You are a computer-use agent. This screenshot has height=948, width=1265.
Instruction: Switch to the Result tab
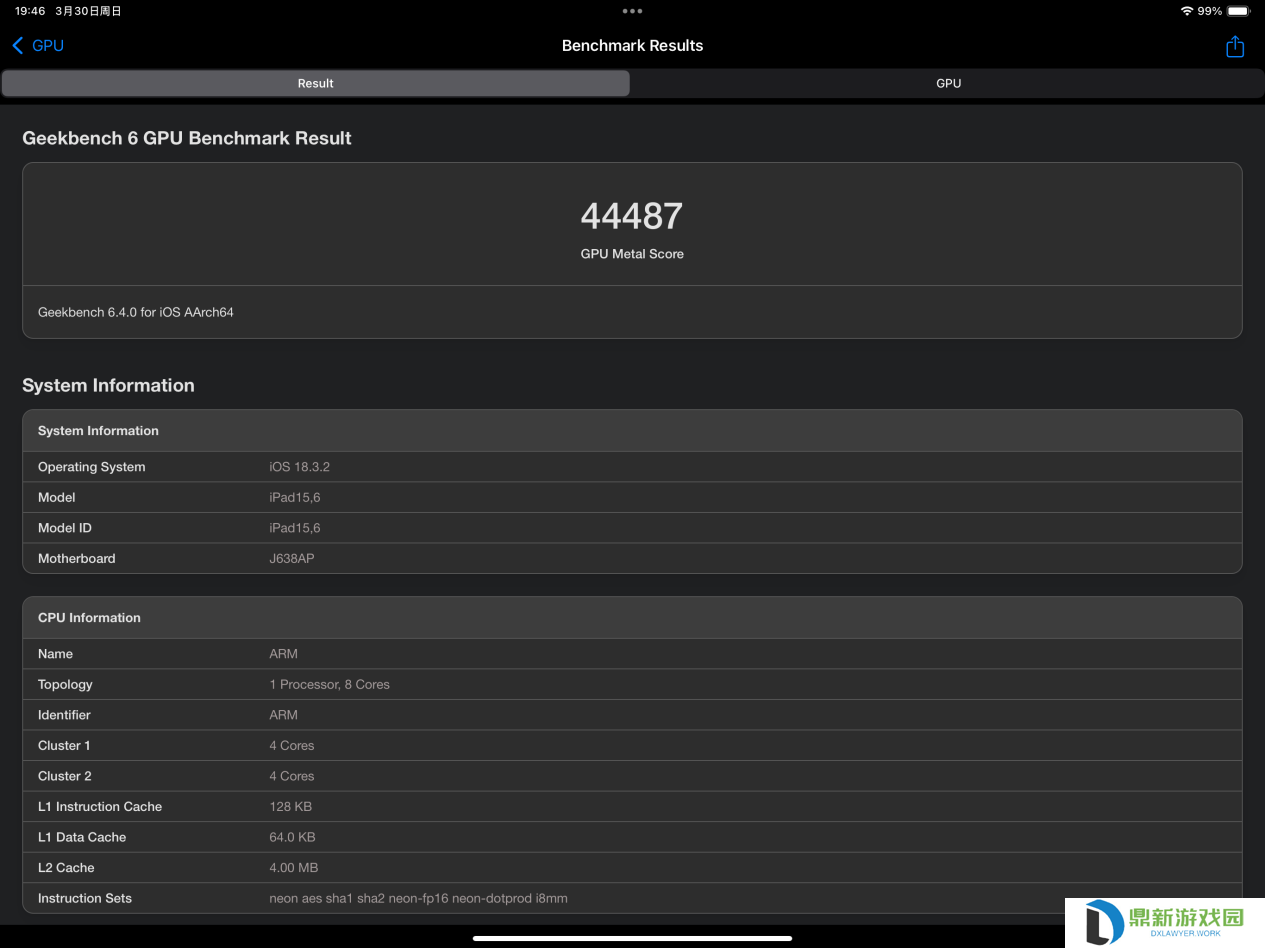(x=316, y=83)
